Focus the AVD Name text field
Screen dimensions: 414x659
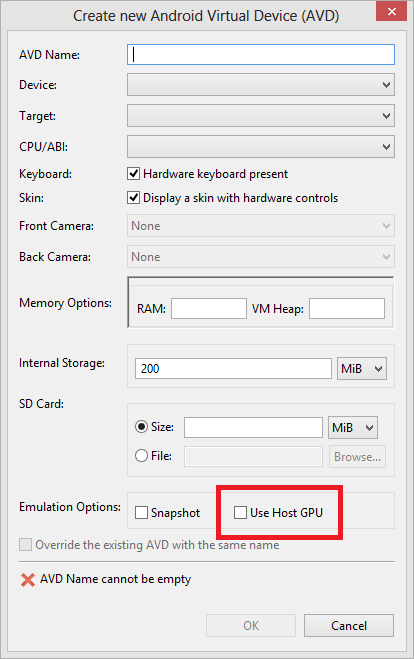pyautogui.click(x=261, y=55)
